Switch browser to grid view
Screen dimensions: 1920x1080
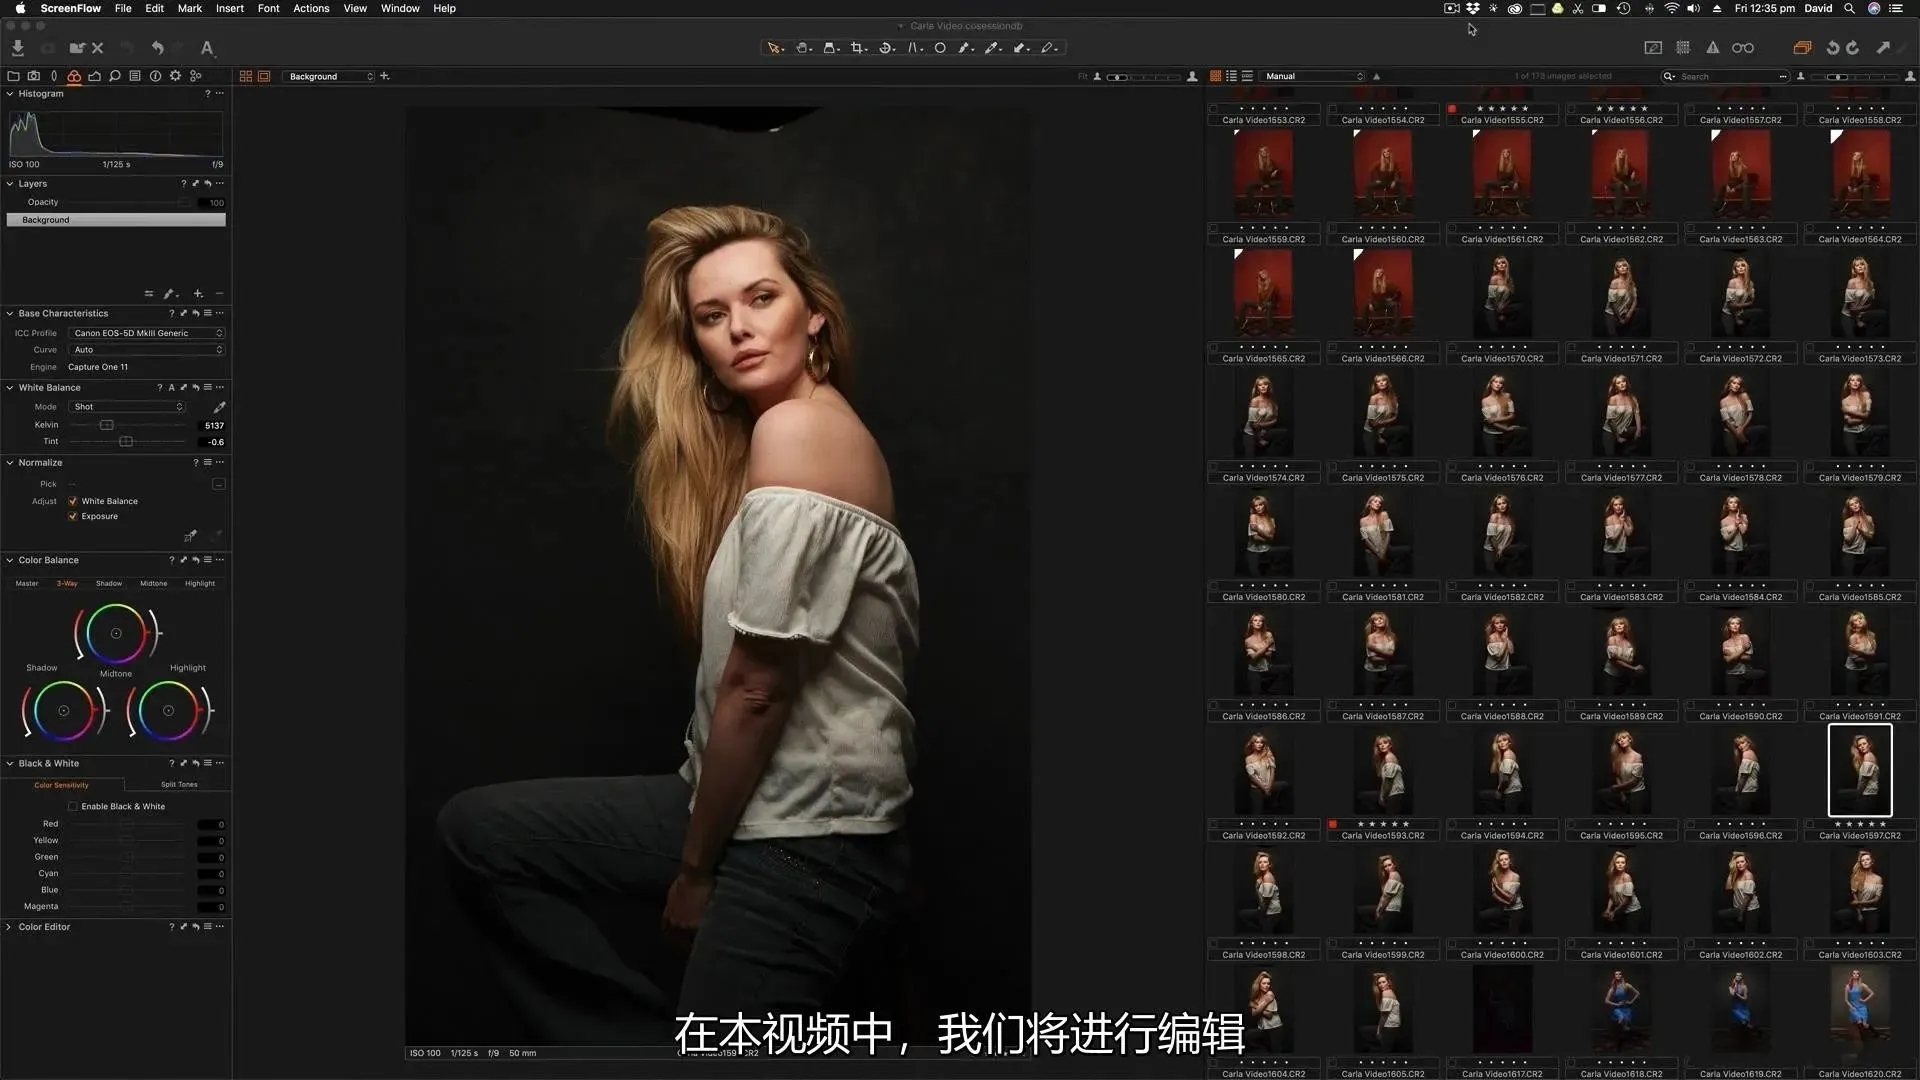pyautogui.click(x=1216, y=76)
